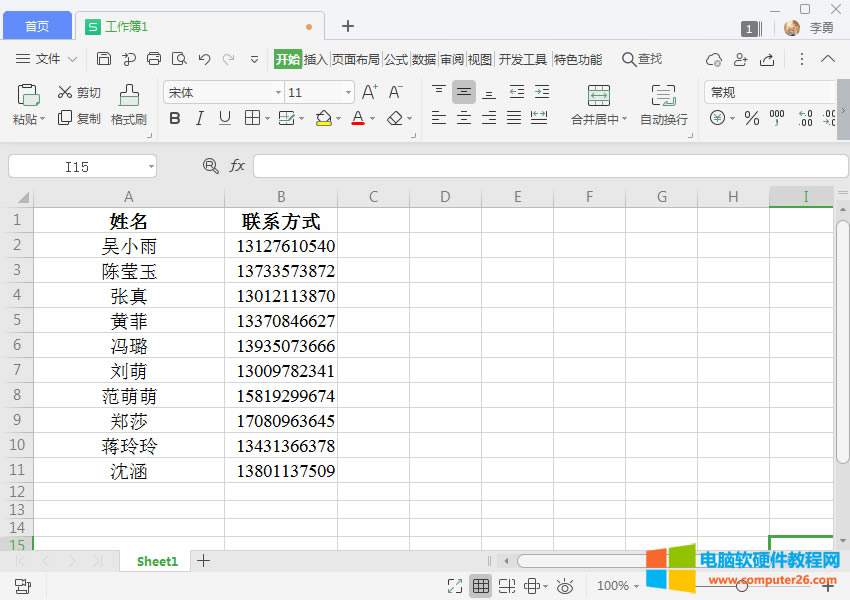Viewport: 850px width, 600px height.
Task: Click the Format Painter (格式刷) icon
Action: 128,96
